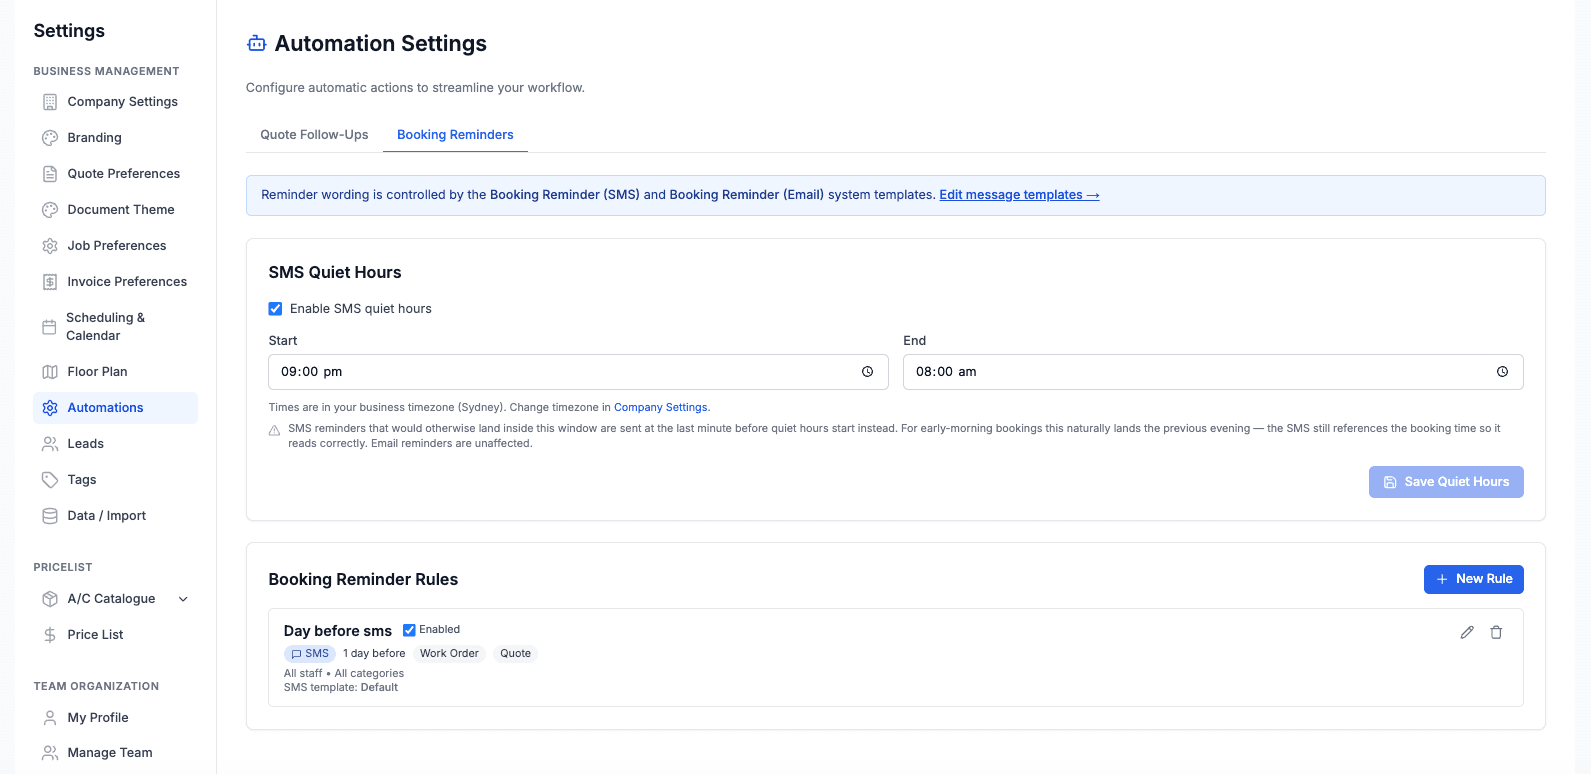Follow the Edit message templates link
This screenshot has height=774, width=1591.
1019,195
